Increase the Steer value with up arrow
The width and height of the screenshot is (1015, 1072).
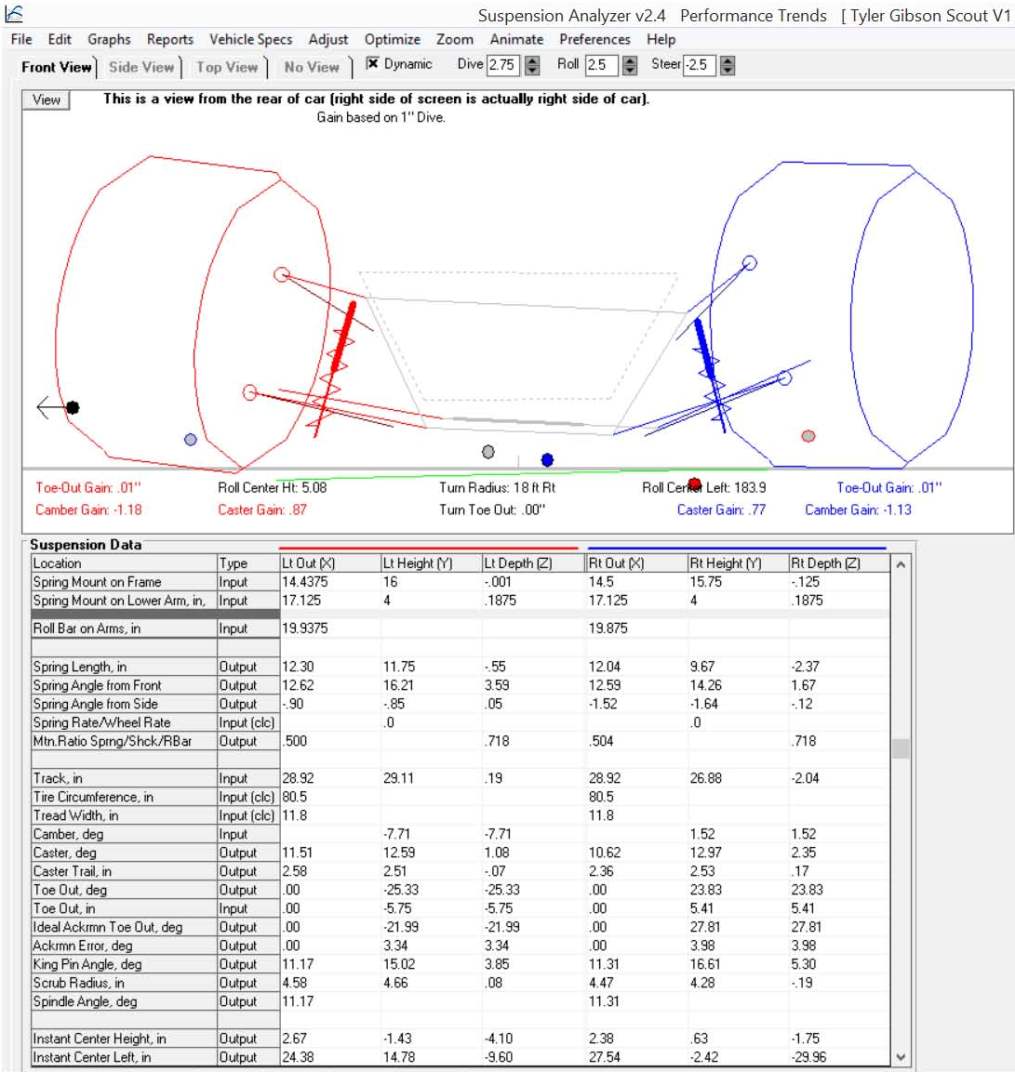(x=728, y=61)
